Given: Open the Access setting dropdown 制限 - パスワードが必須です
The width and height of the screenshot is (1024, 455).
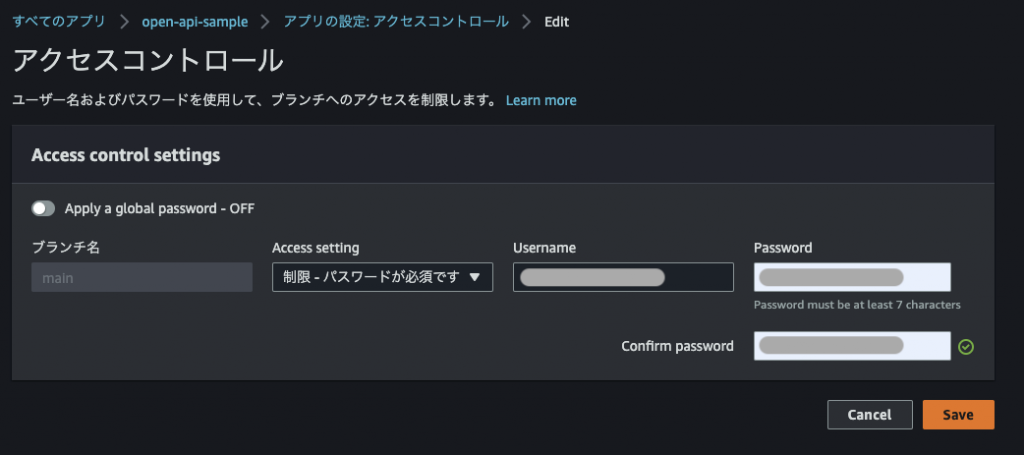Looking at the screenshot, I should click(x=382, y=277).
